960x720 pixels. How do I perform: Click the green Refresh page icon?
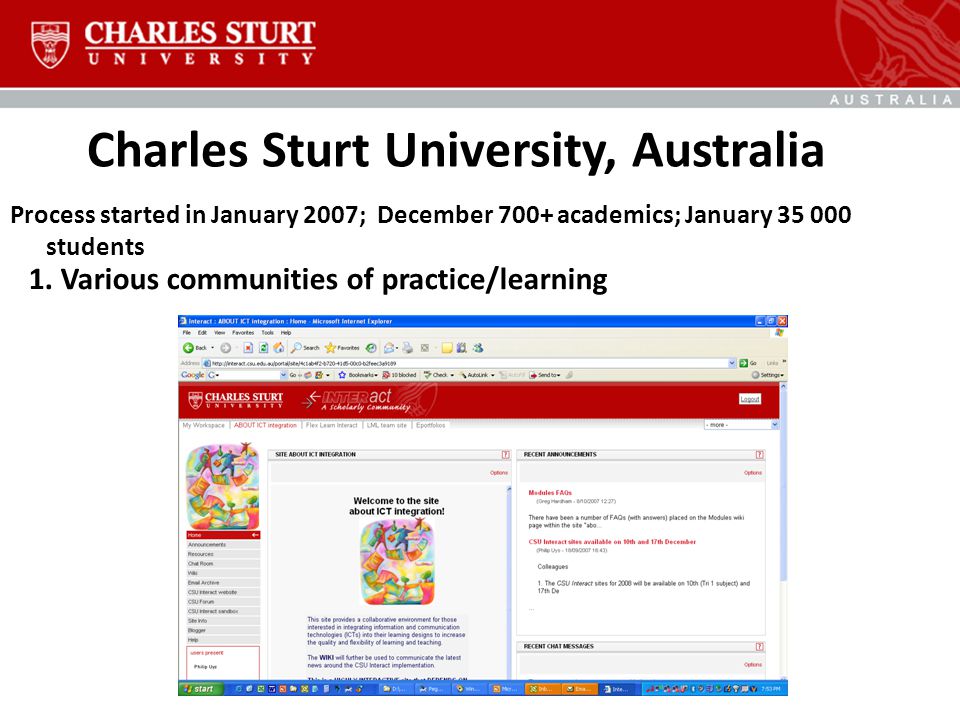pos(263,348)
